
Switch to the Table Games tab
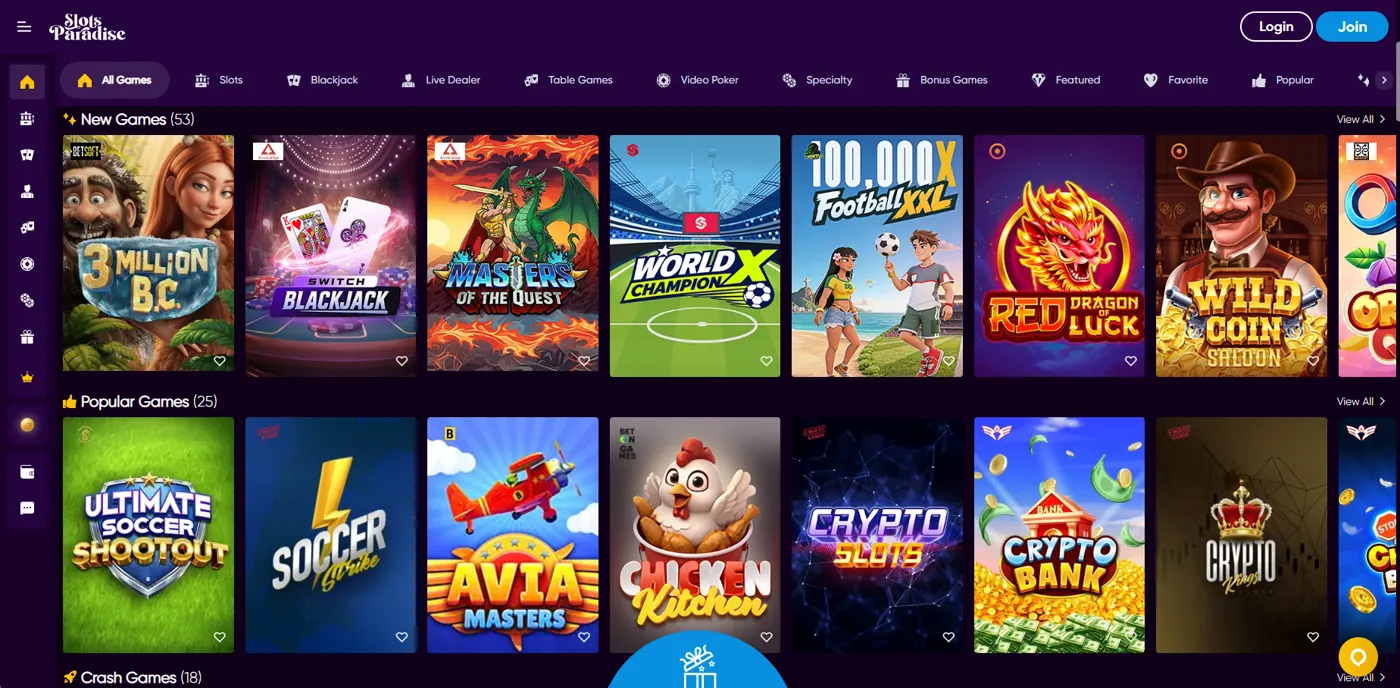click(x=568, y=80)
